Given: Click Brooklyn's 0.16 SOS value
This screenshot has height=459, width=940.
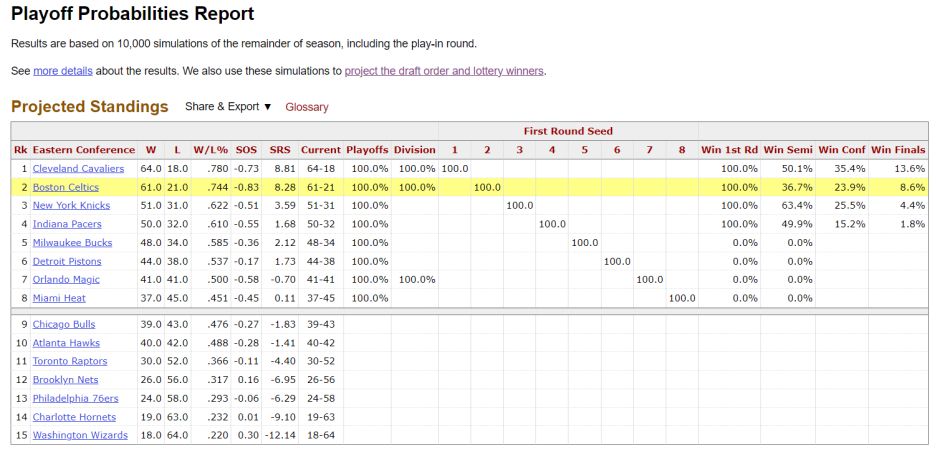Looking at the screenshot, I should [x=249, y=379].
